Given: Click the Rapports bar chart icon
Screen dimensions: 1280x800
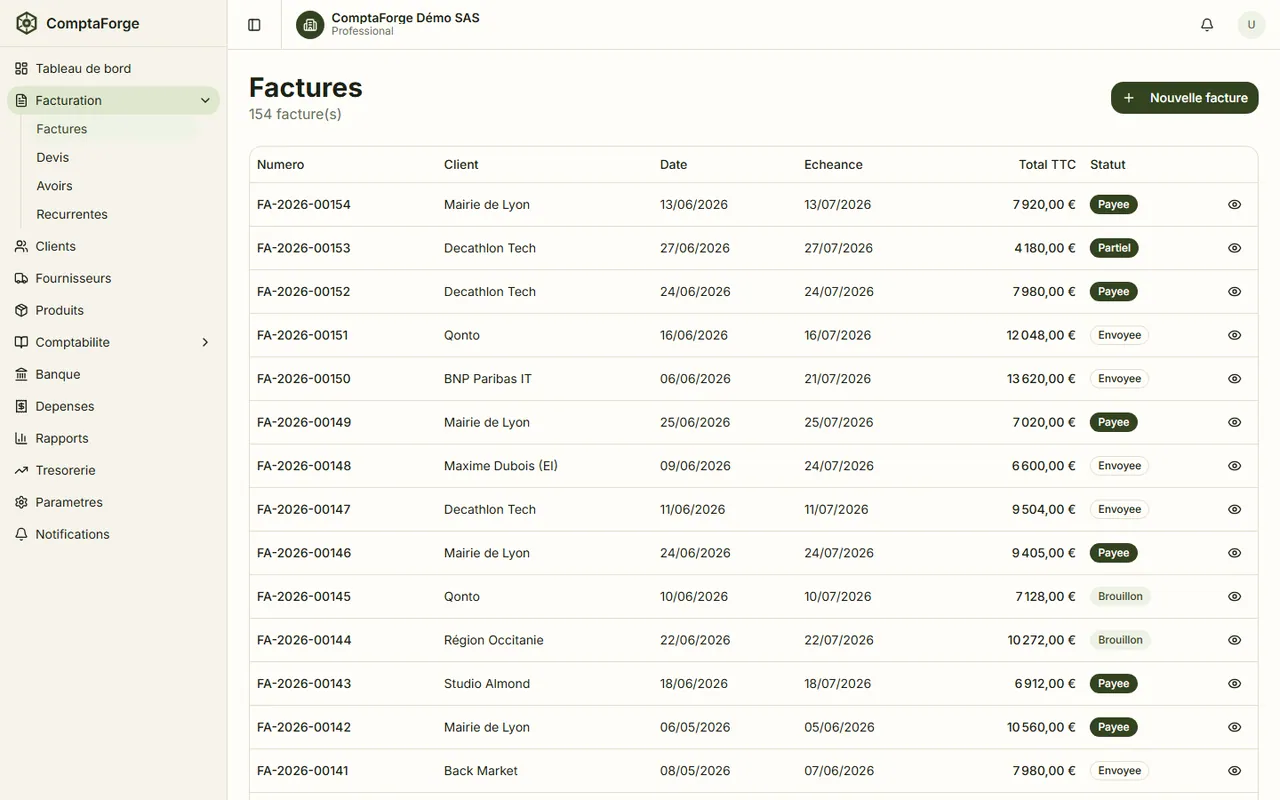Looking at the screenshot, I should (x=21, y=438).
